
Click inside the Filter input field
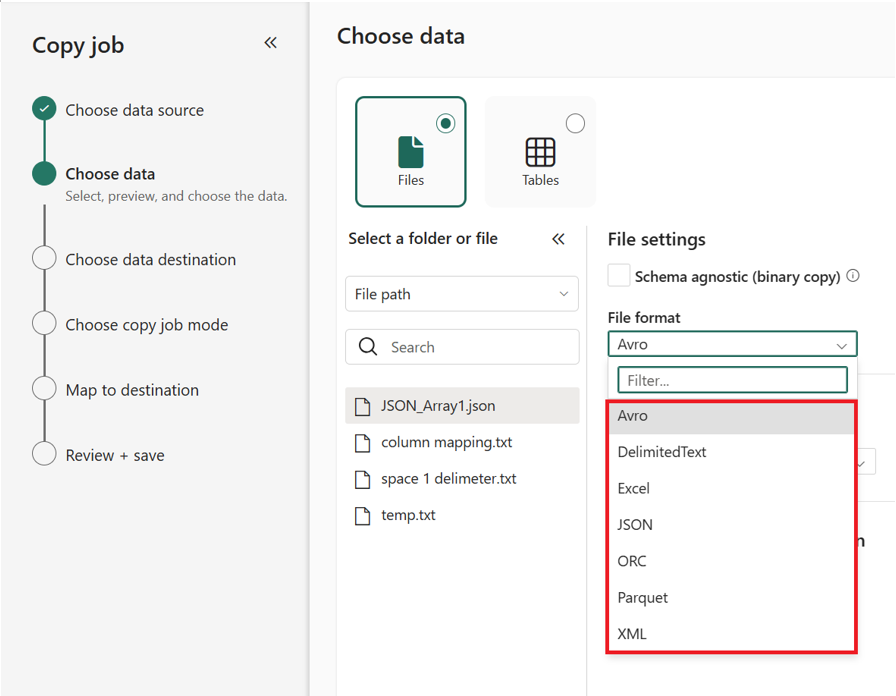(x=732, y=380)
